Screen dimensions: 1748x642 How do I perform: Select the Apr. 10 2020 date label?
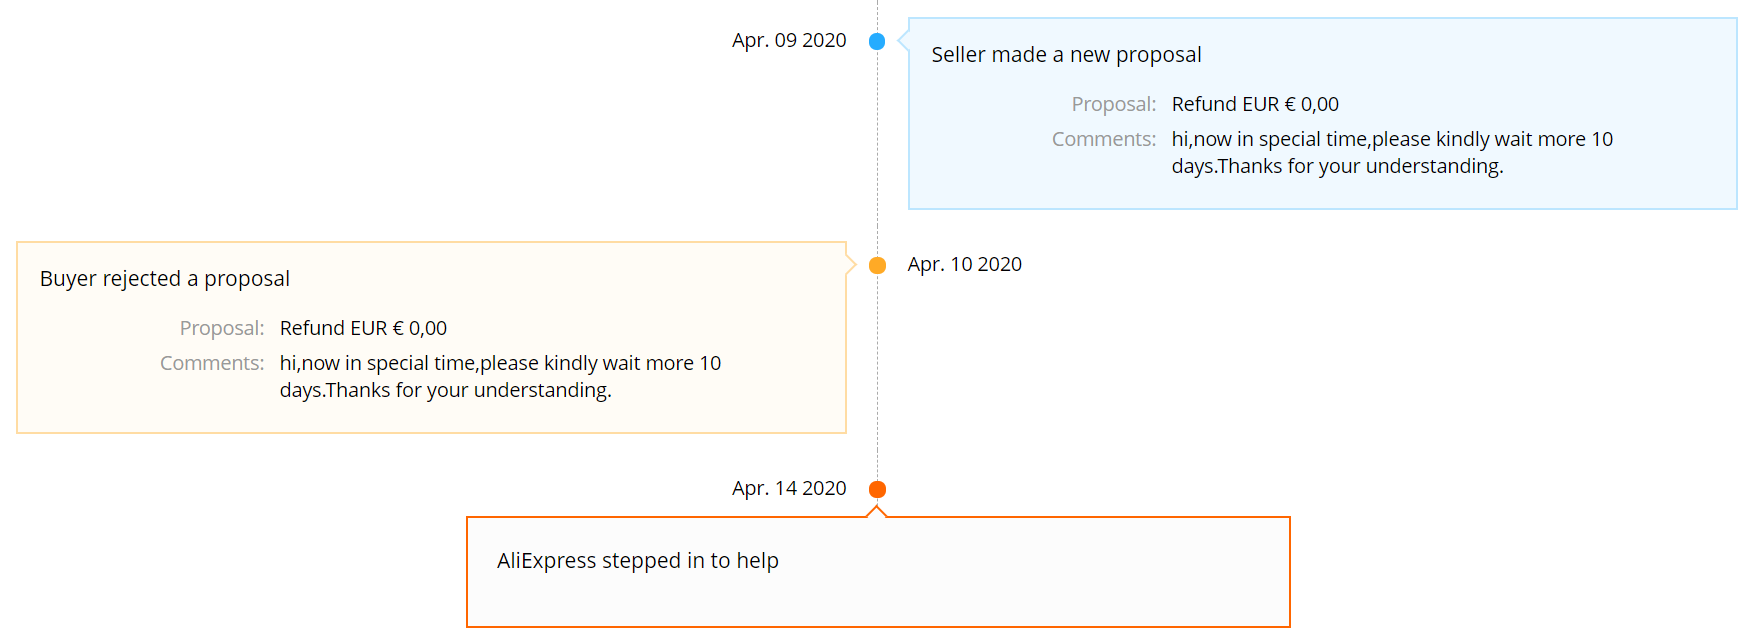(x=965, y=264)
